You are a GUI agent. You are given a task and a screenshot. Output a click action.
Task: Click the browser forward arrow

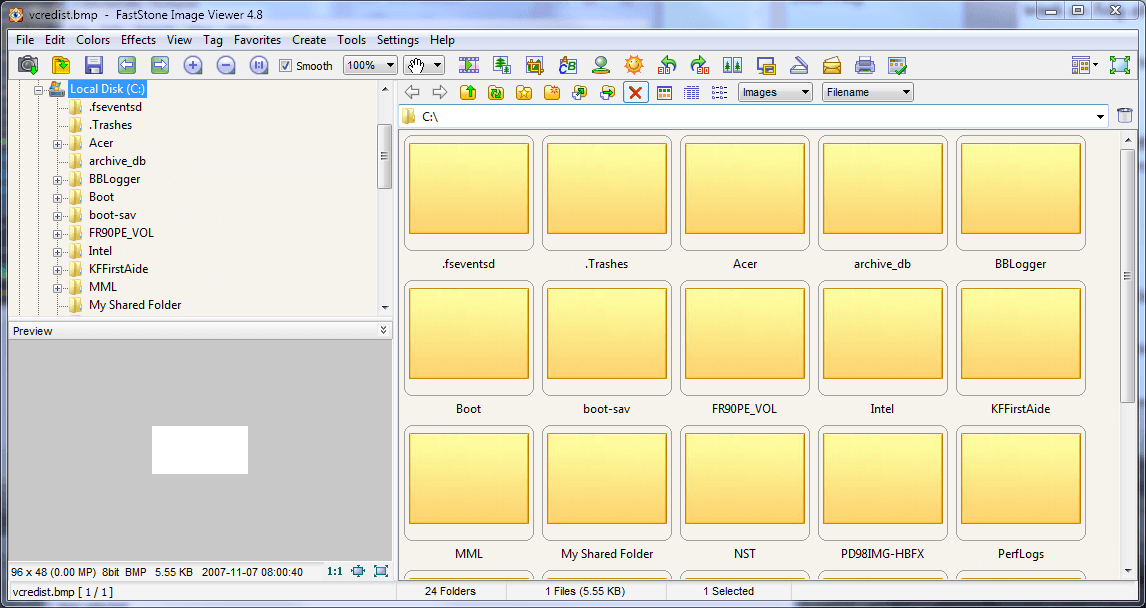pos(439,92)
